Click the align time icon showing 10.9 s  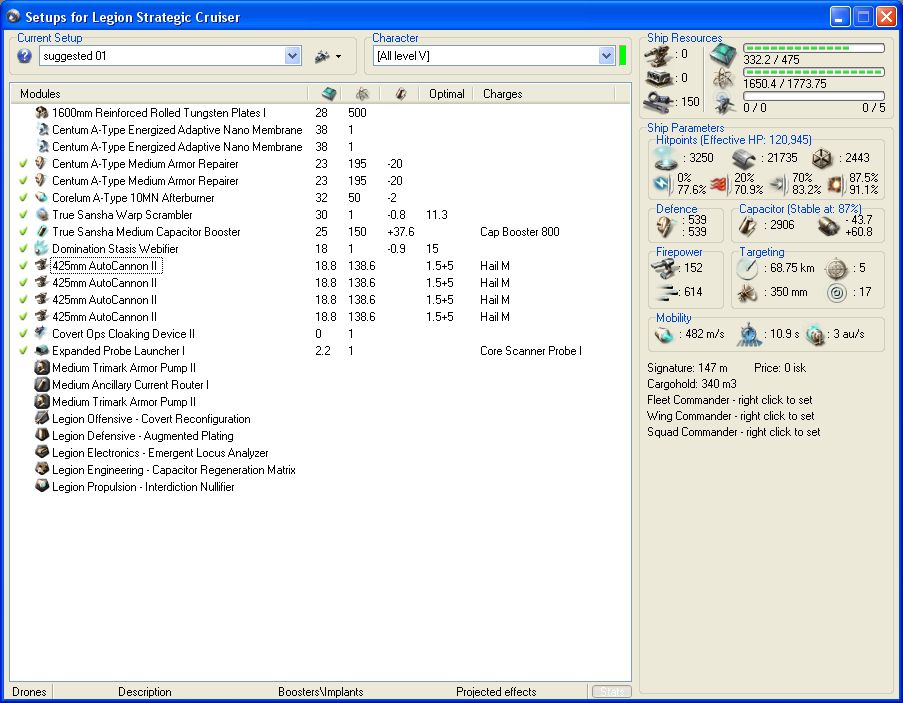[749, 335]
